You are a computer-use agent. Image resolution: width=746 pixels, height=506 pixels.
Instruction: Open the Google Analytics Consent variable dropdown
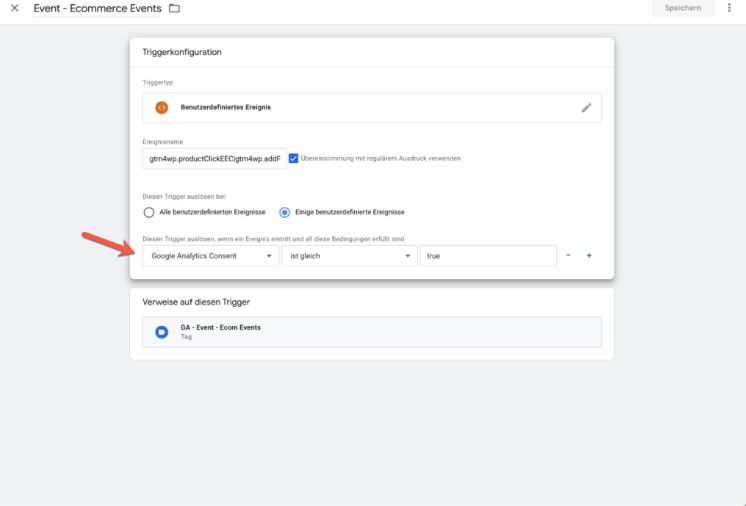pos(211,256)
